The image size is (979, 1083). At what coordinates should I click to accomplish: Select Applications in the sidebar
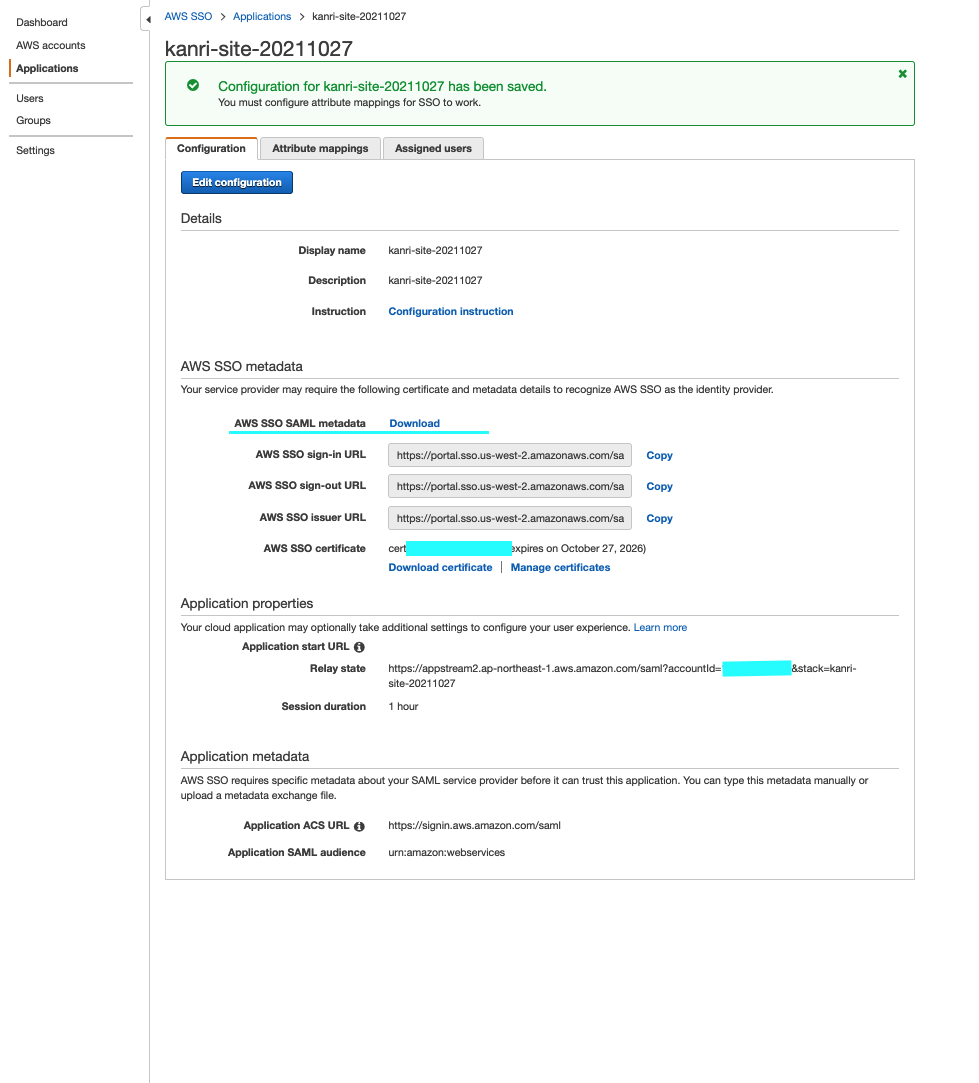(x=47, y=68)
